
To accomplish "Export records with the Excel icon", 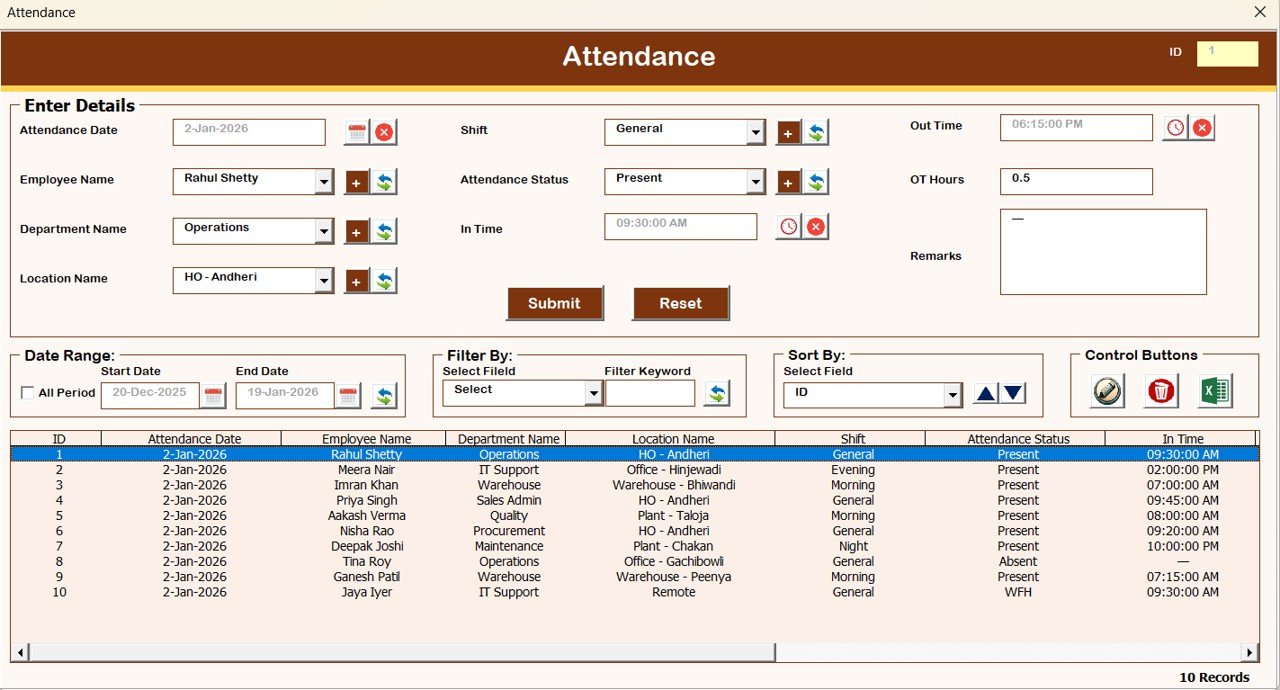I will [1215, 391].
